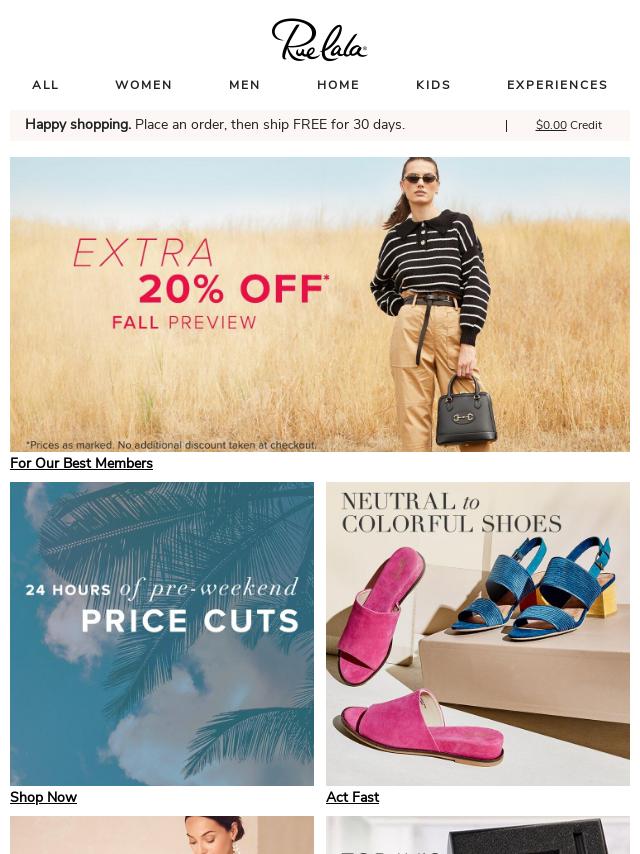The image size is (640, 854).
Task: Open the Neutral to Colorful Shoes image
Action: point(478,633)
